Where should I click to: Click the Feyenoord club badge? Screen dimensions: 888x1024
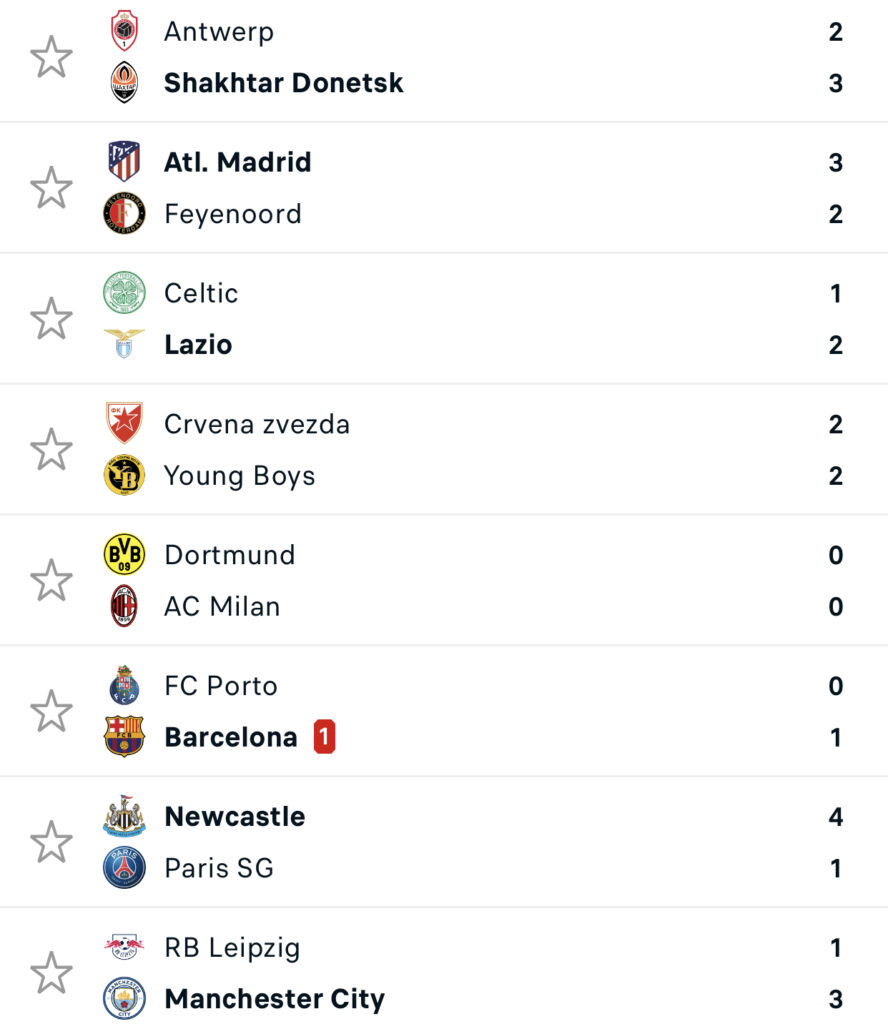(x=124, y=214)
